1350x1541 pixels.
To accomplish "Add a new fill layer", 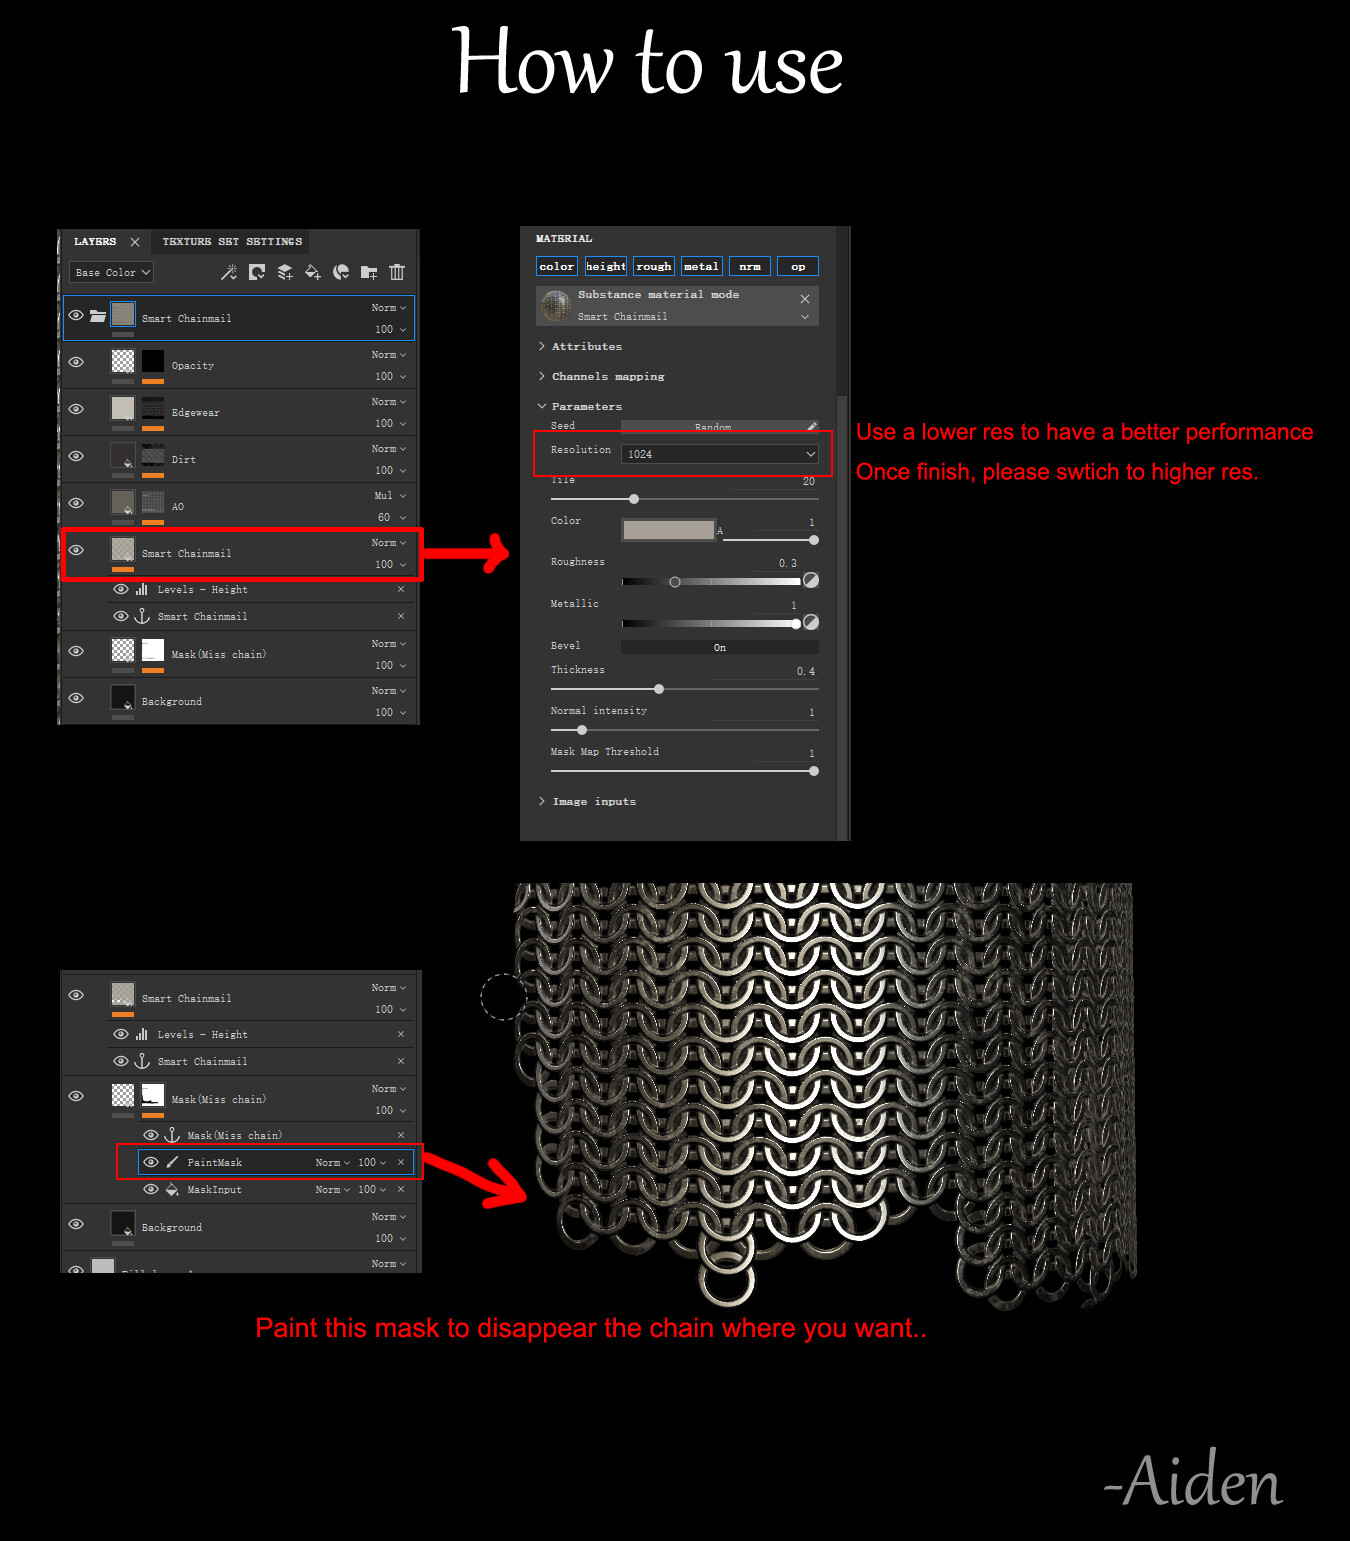I will 313,272.
